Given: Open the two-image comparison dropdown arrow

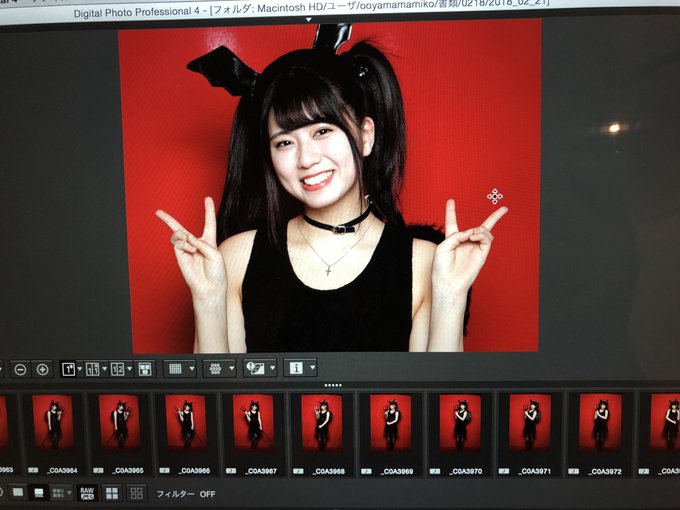Looking at the screenshot, I should click(x=130, y=369).
